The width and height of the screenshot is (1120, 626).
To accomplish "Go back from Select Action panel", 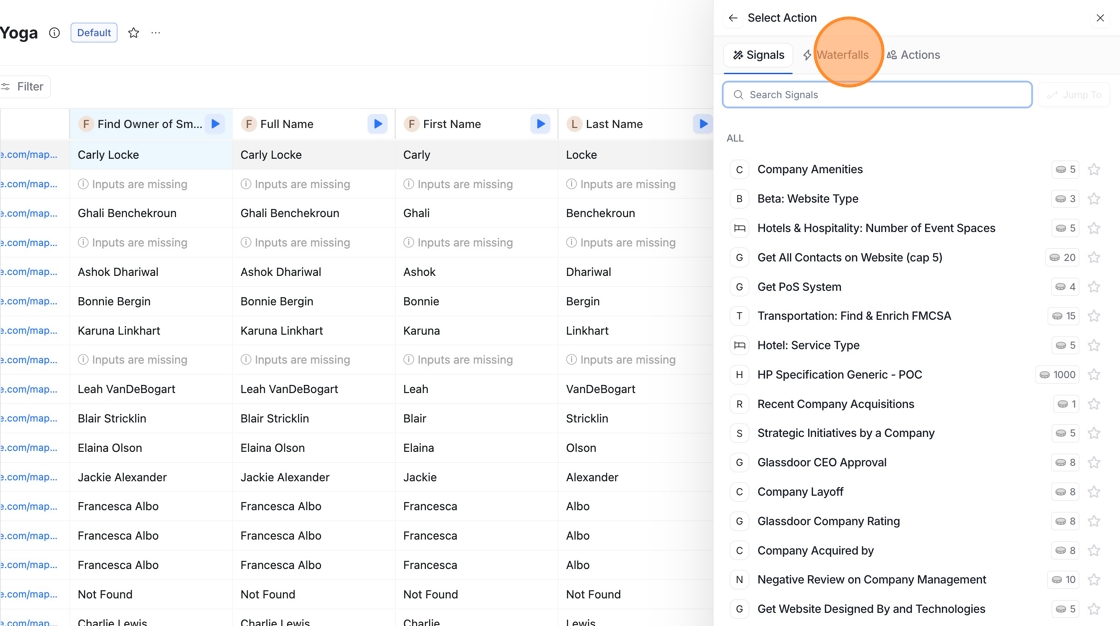I will [733, 18].
